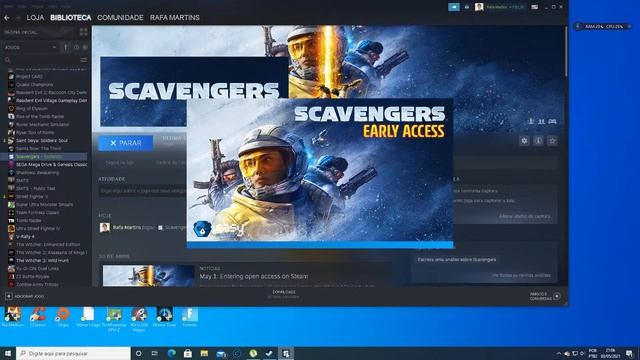Open the Origin desktop shortcut
The height and width of the screenshot is (360, 640).
pyautogui.click(x=63, y=317)
